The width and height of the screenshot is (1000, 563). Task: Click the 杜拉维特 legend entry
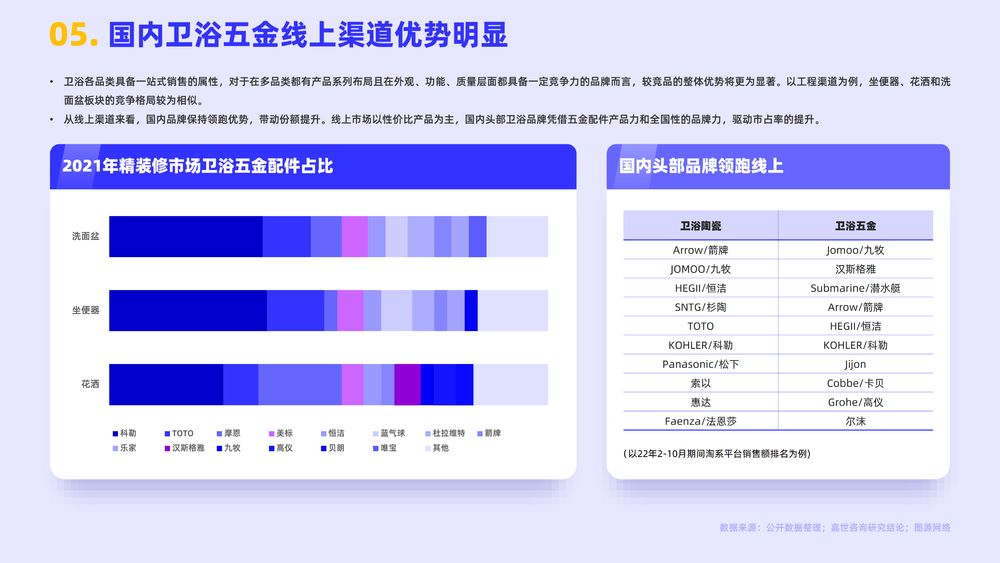[445, 433]
